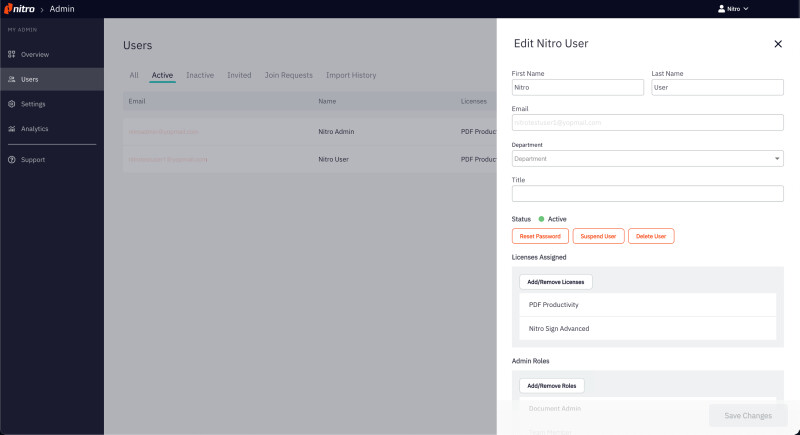Open the Join Requests tab
Screen dimensions: 800x435
288,75
